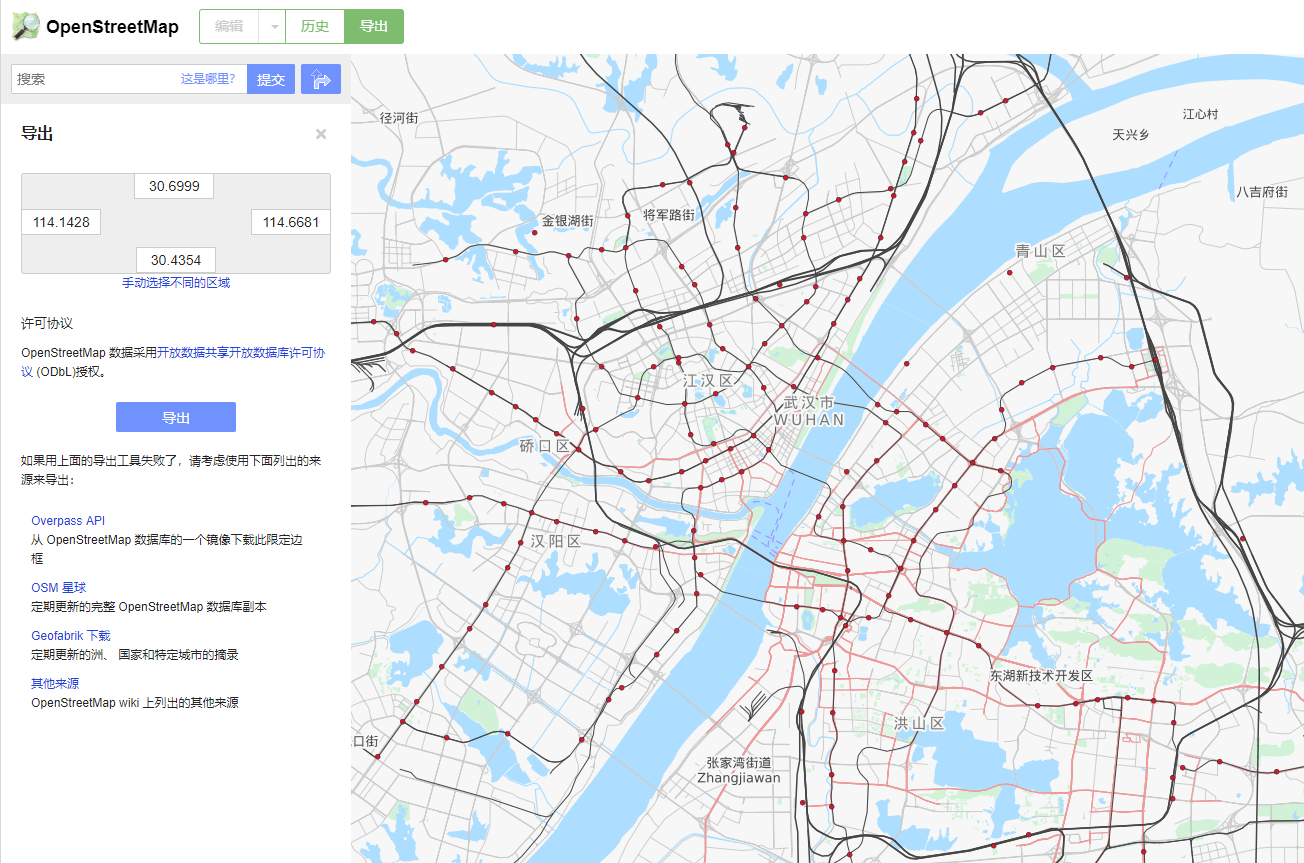Click the text 定期更新的完整 OpenStreetMap 数据库副本
The image size is (1304, 863).
pyautogui.click(x=149, y=607)
